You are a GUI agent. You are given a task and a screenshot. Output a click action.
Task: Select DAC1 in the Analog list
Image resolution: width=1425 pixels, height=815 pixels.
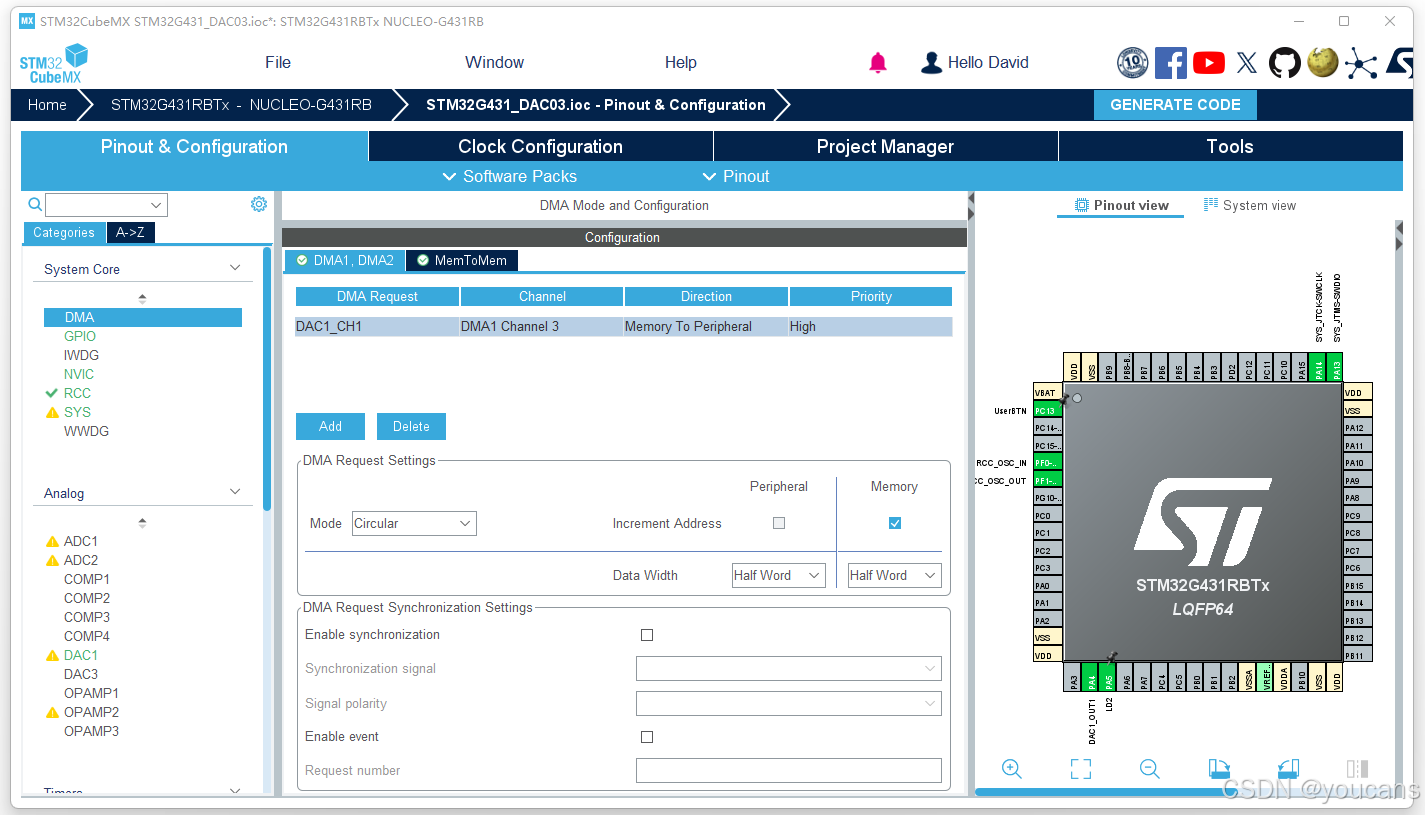point(81,655)
